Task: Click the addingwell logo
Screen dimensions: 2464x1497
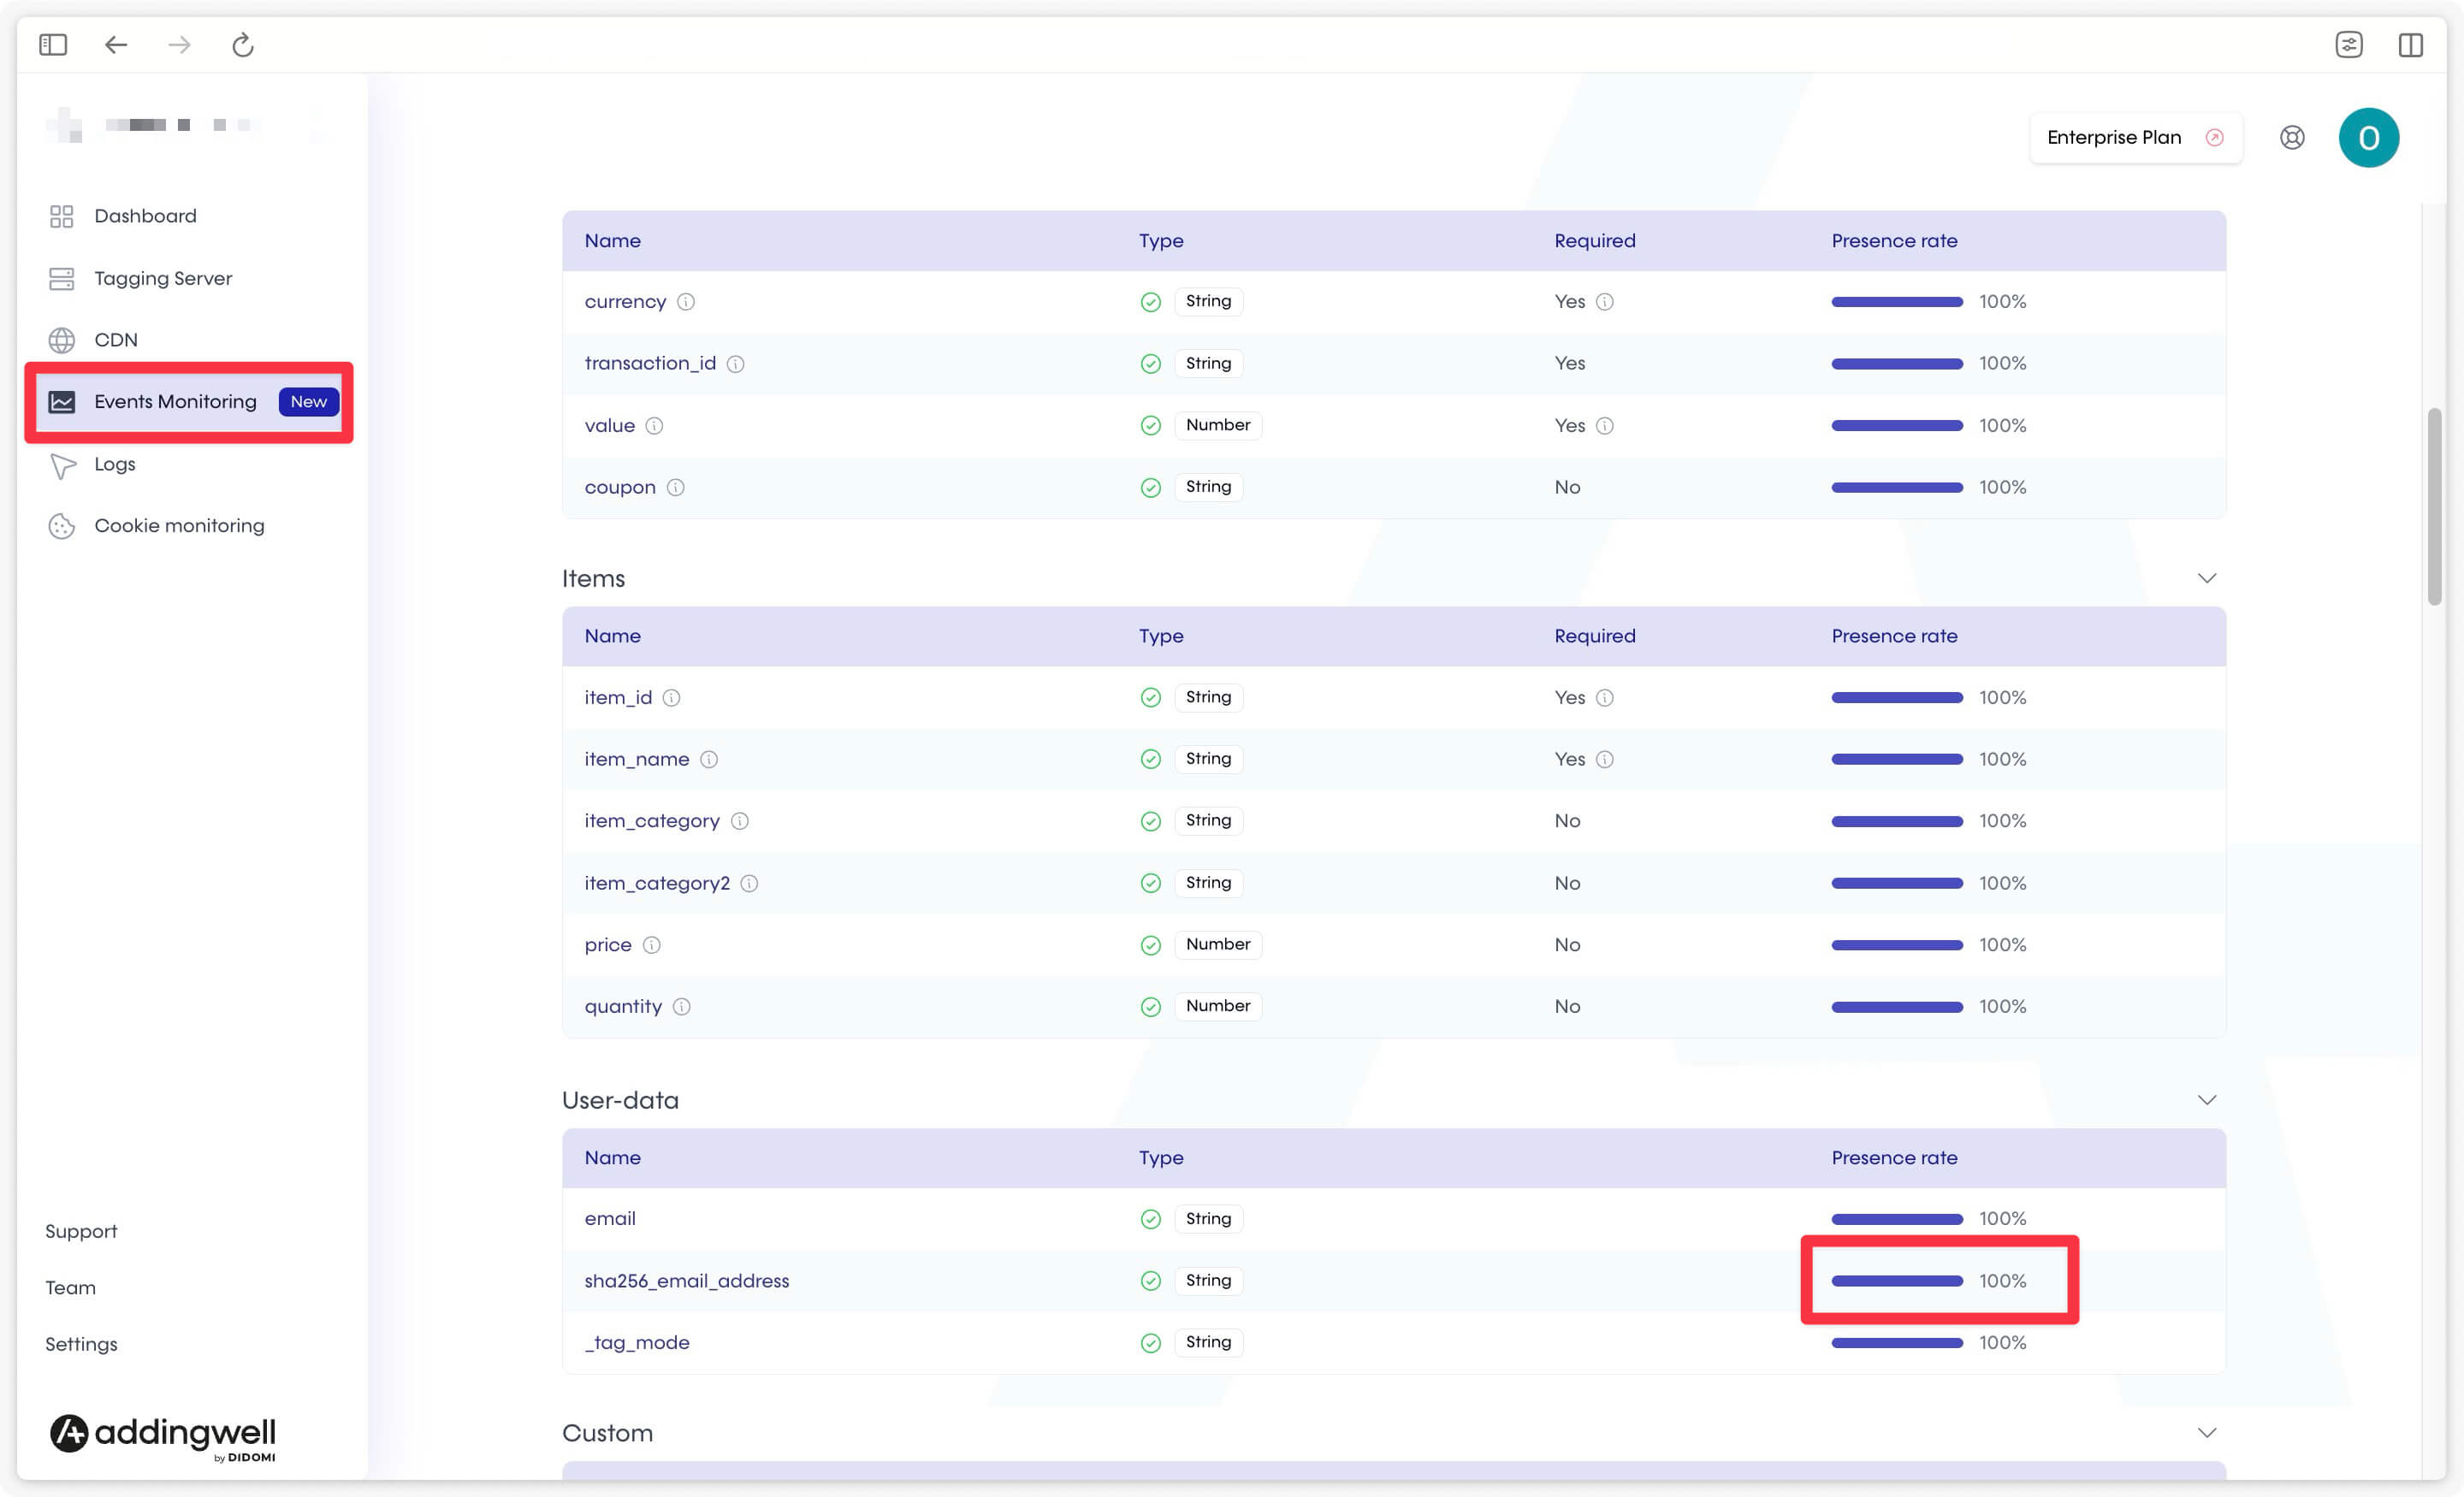Action: tap(163, 1436)
